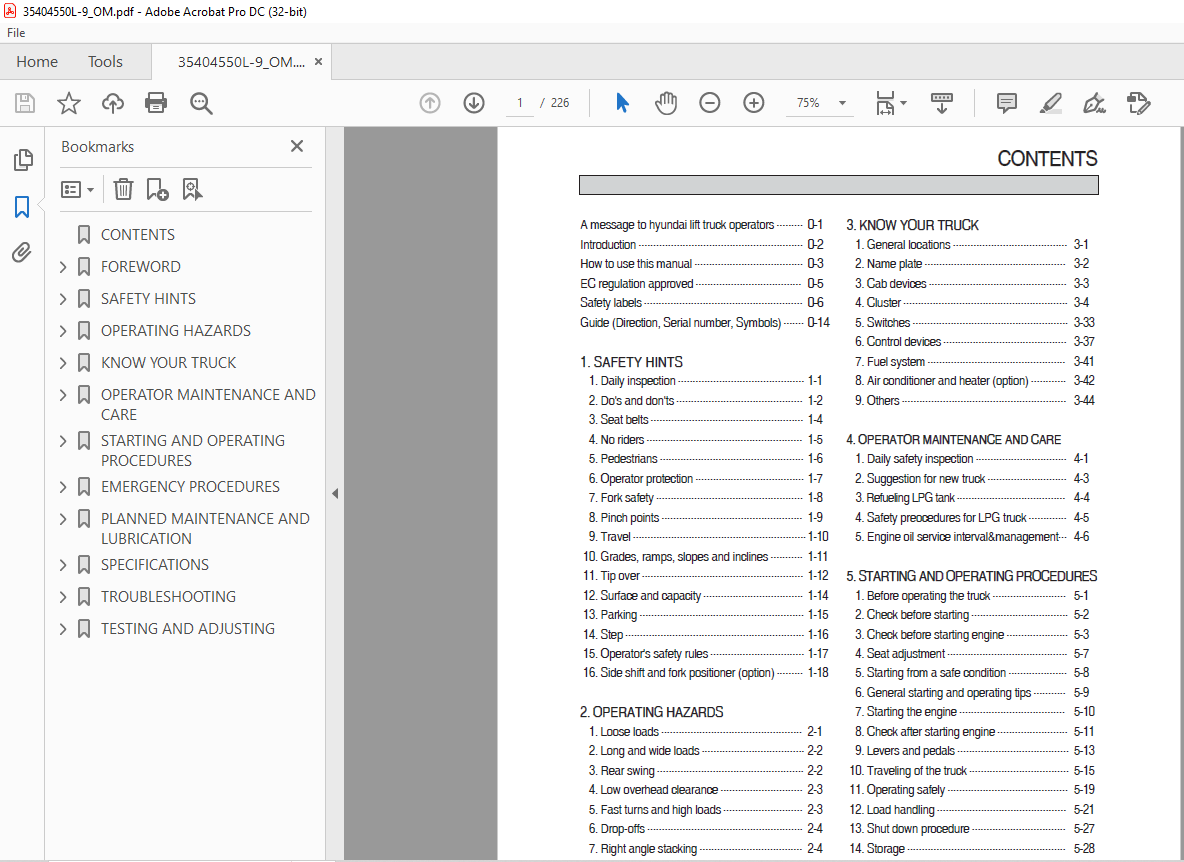Click 'Cluster' contents entry
Screen dimensions: 1184x862
pos(971,303)
